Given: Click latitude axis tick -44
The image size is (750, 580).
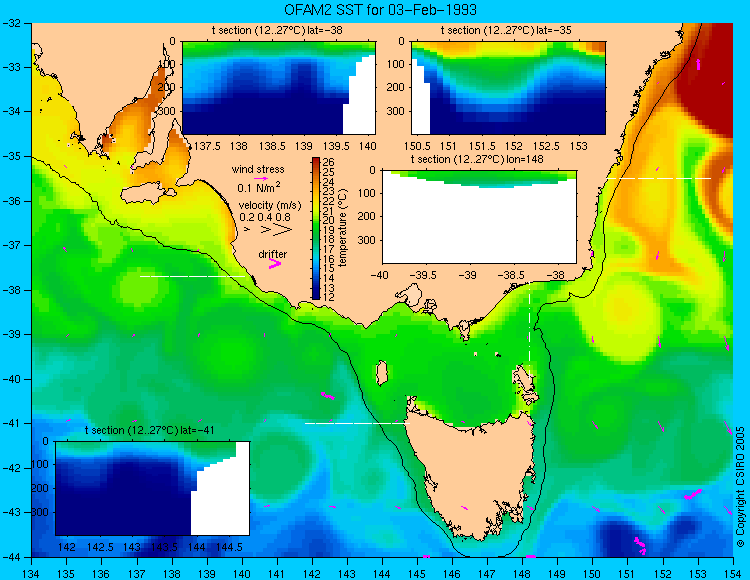Looking at the screenshot, I should click(x=11, y=557).
